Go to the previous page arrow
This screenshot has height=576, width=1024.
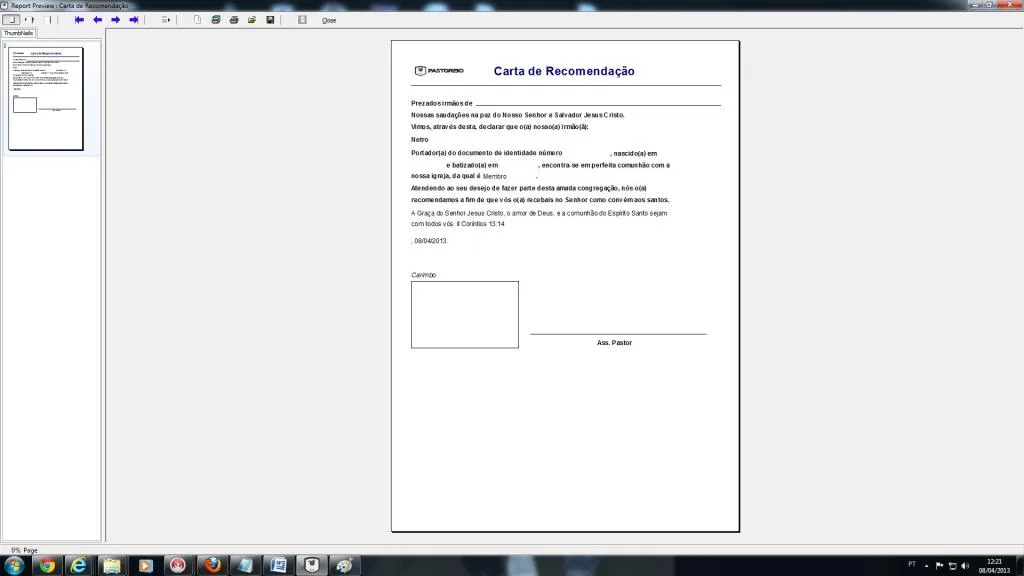pos(97,20)
